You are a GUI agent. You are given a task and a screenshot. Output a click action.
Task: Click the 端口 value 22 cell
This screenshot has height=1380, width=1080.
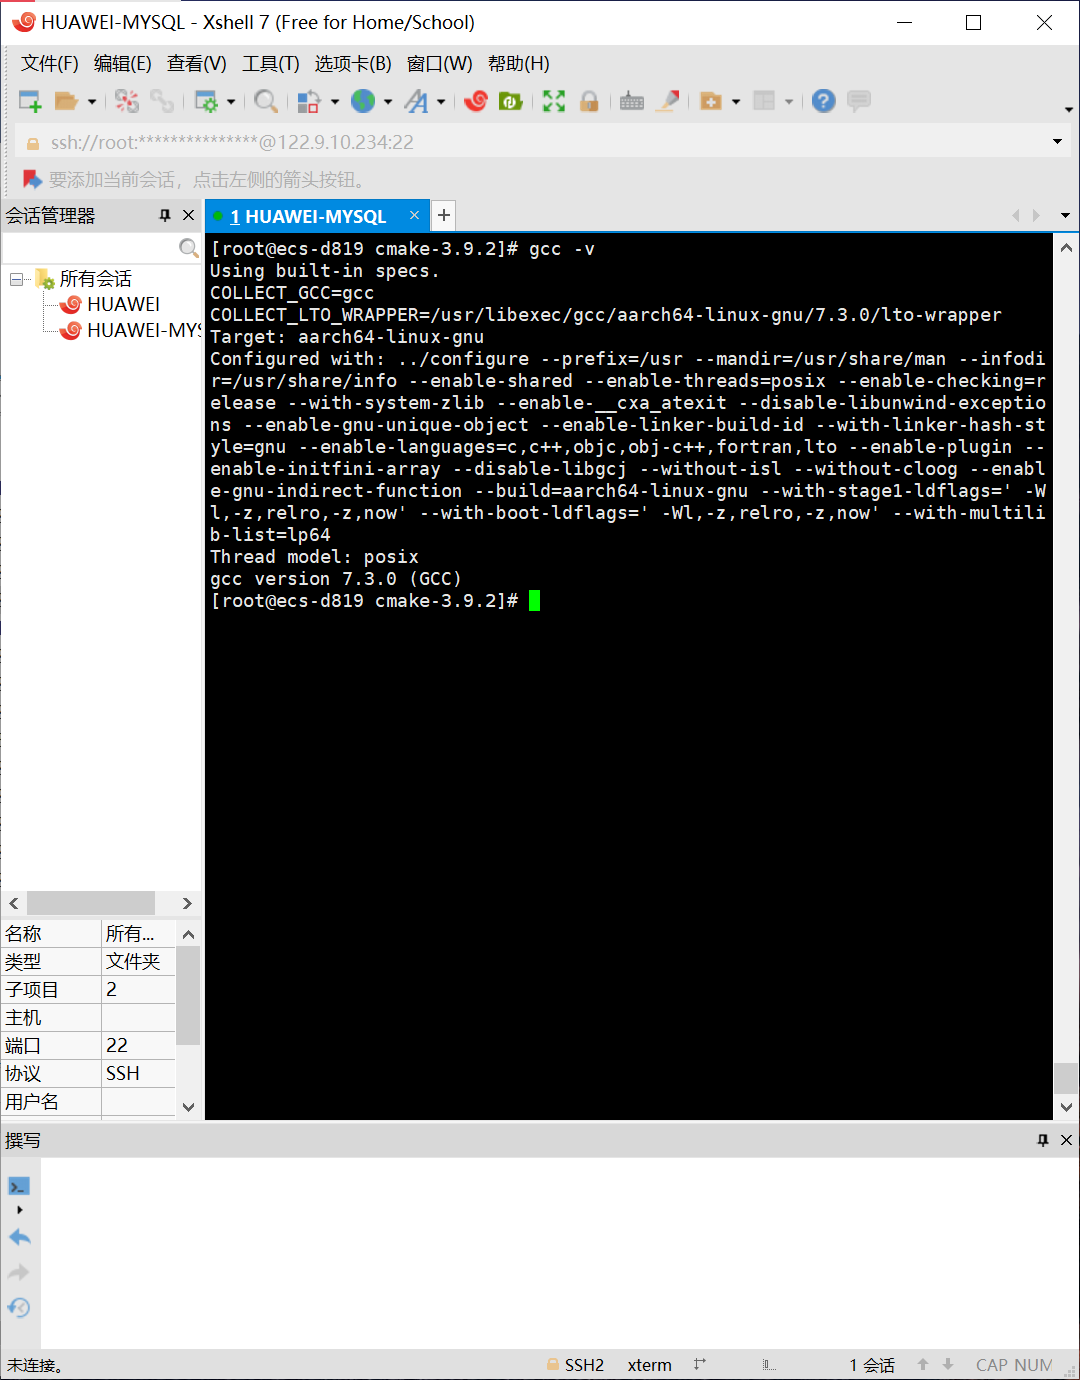point(138,1045)
